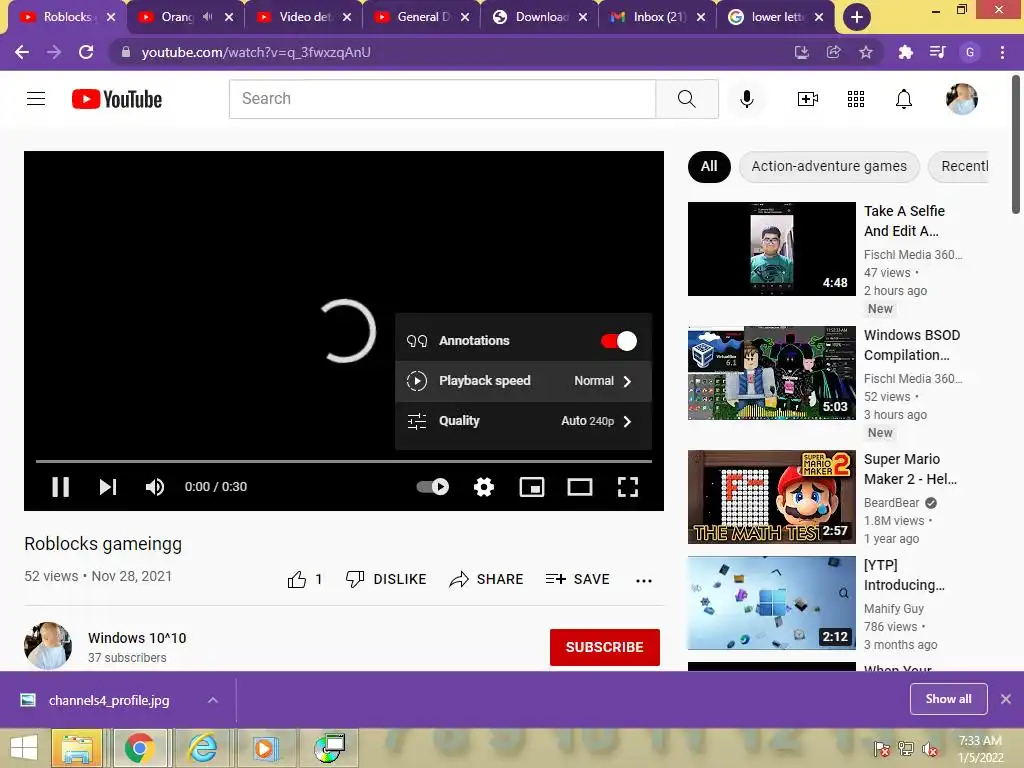
Task: Click SHARE under the video
Action: pyautogui.click(x=486, y=579)
